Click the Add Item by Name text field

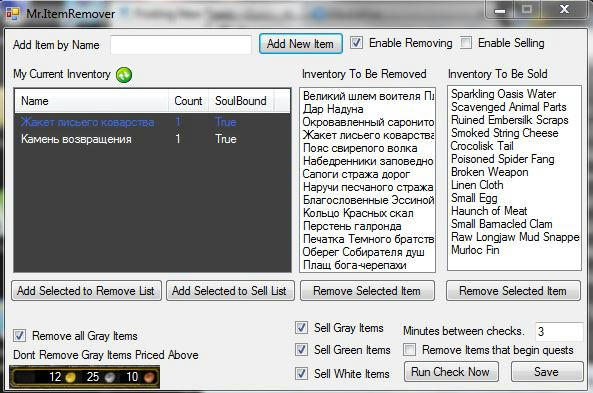point(181,45)
